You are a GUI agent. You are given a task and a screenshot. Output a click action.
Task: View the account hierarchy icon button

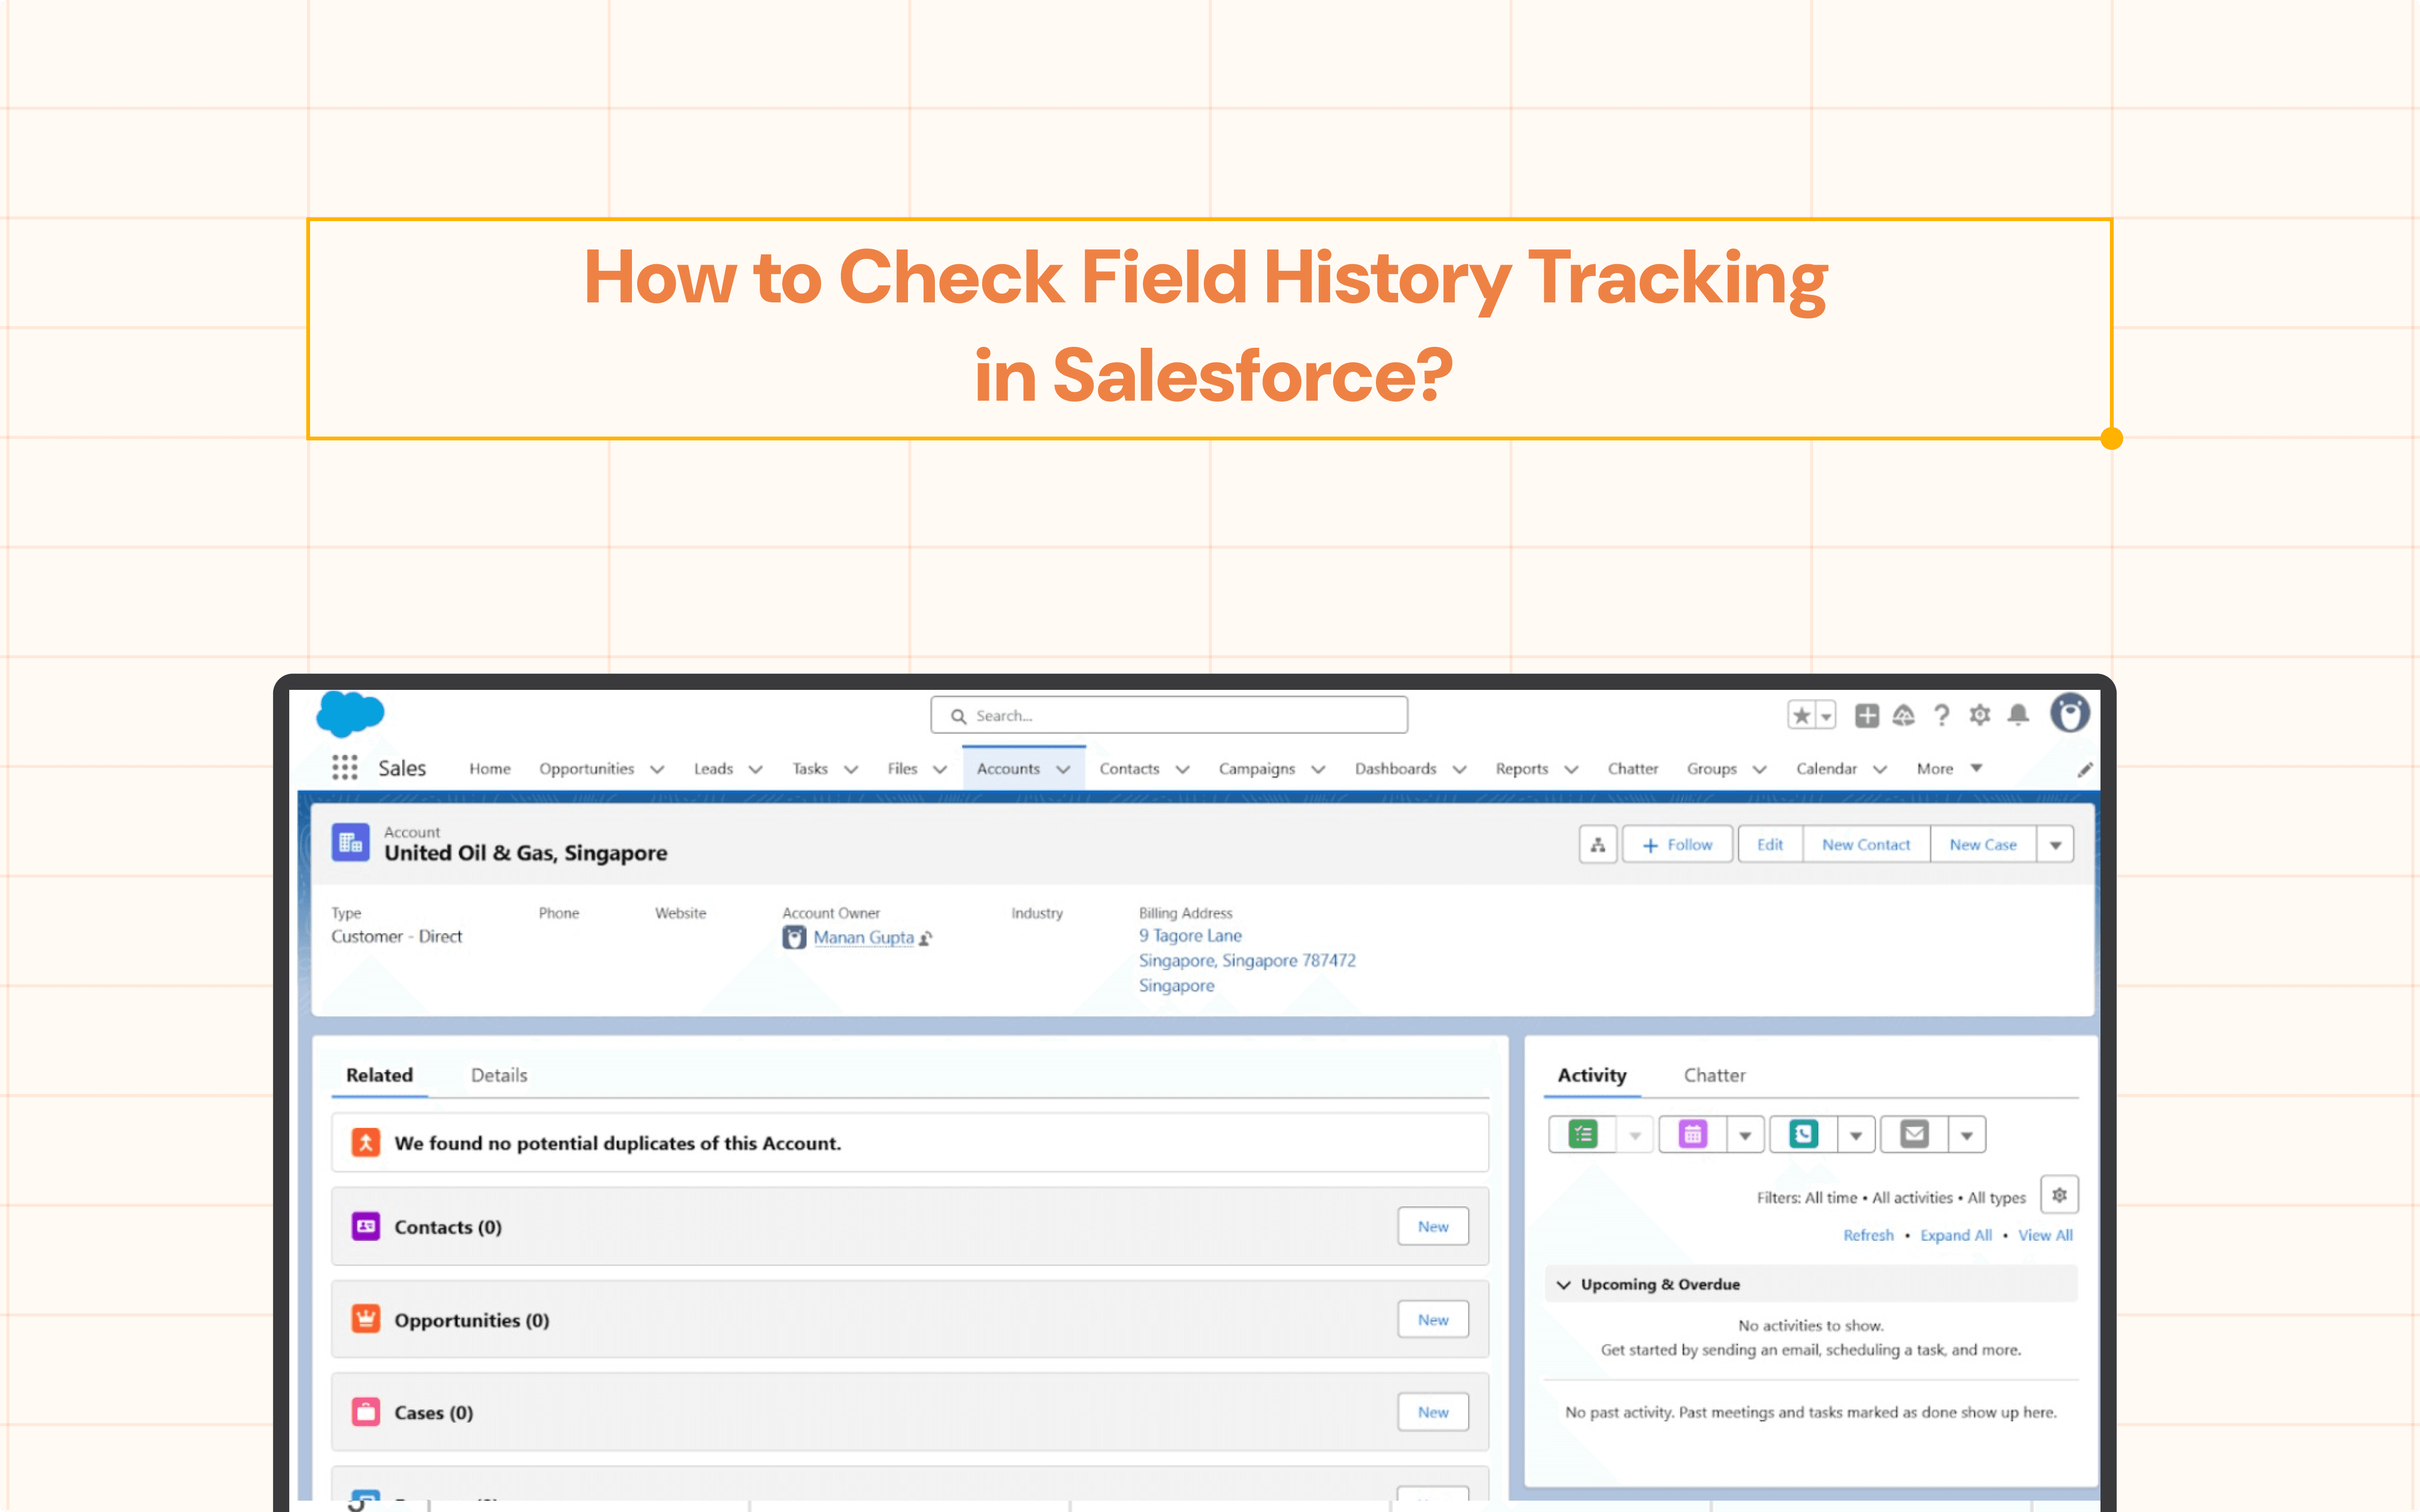pos(1598,845)
